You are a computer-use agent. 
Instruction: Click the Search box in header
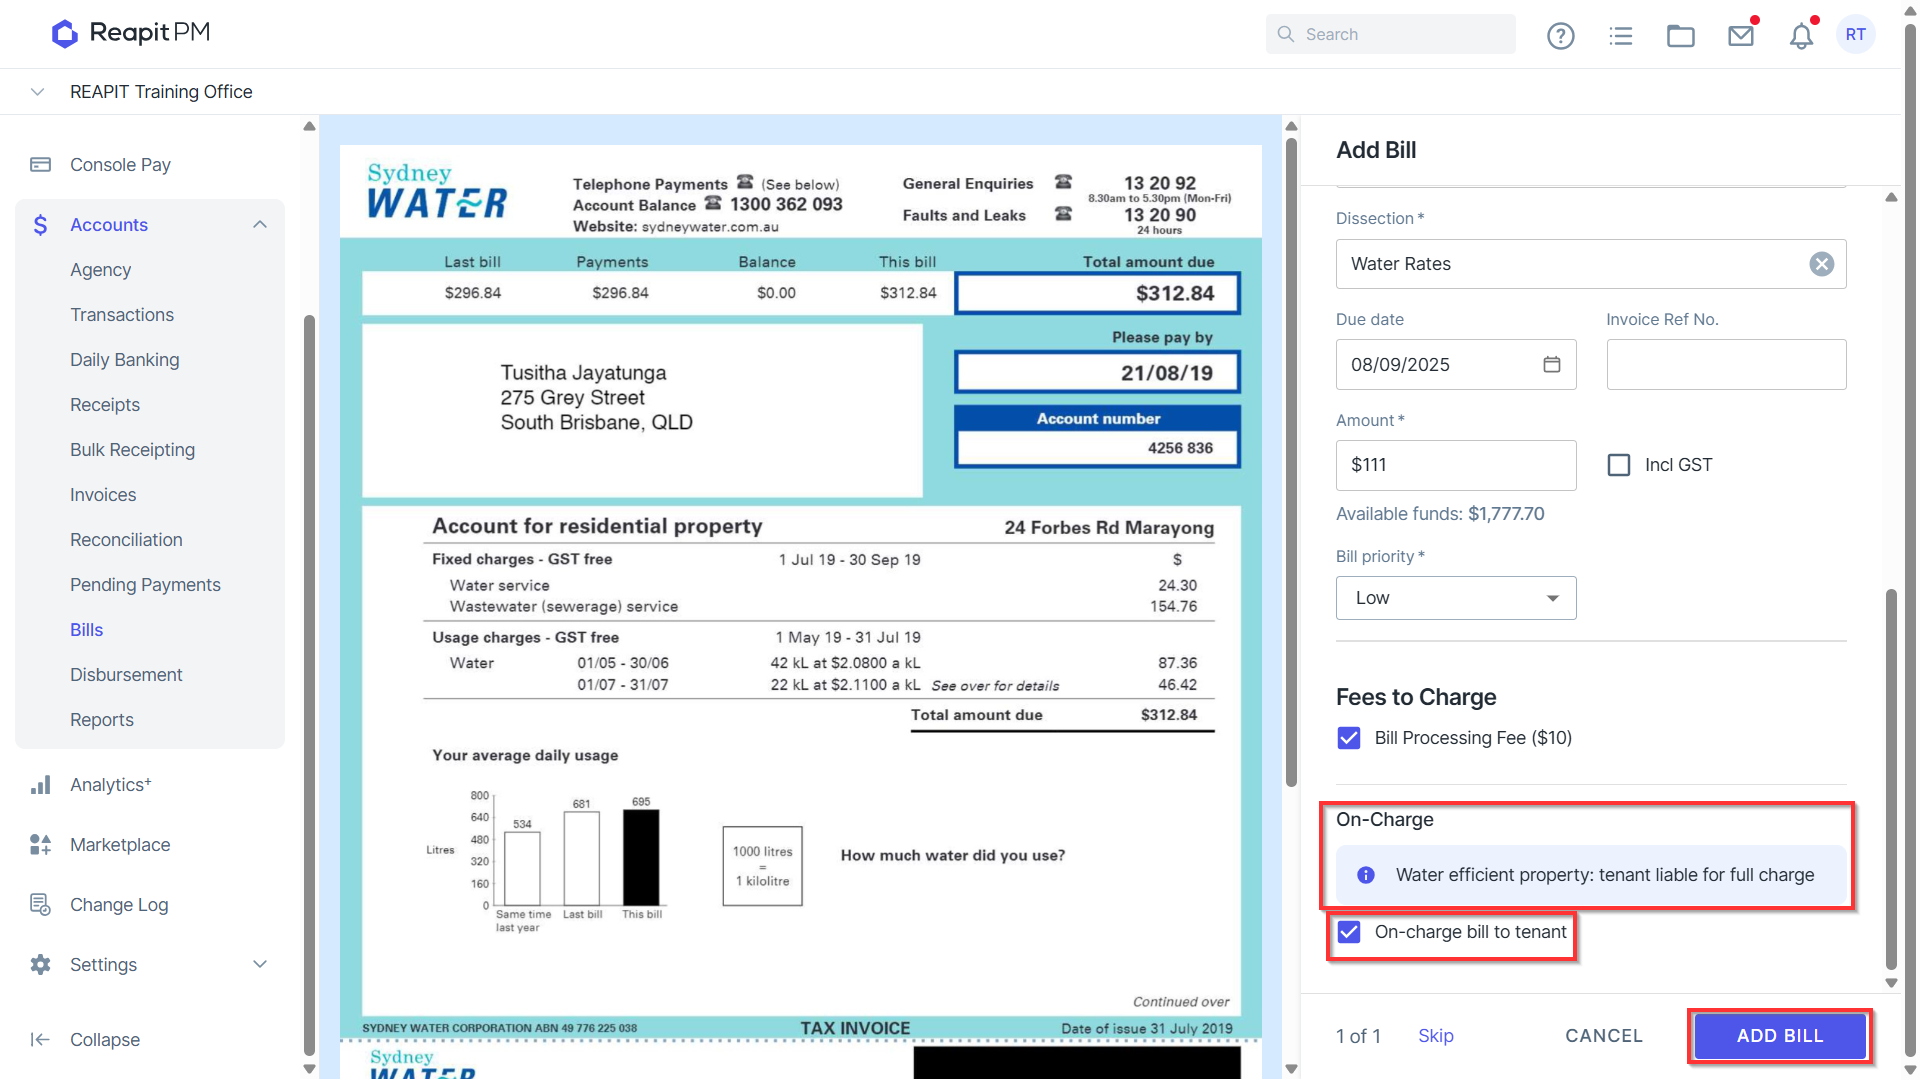(1390, 34)
